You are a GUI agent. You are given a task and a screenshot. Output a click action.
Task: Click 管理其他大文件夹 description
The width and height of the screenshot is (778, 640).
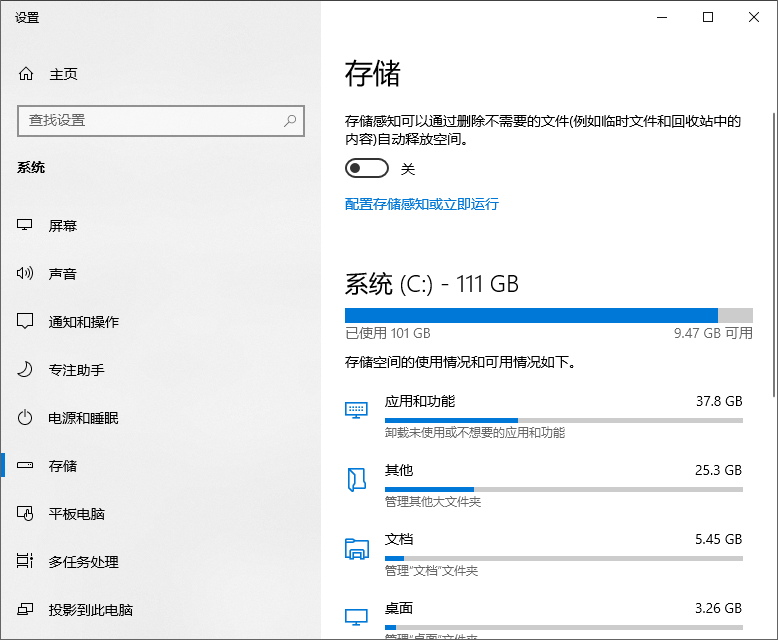point(433,502)
